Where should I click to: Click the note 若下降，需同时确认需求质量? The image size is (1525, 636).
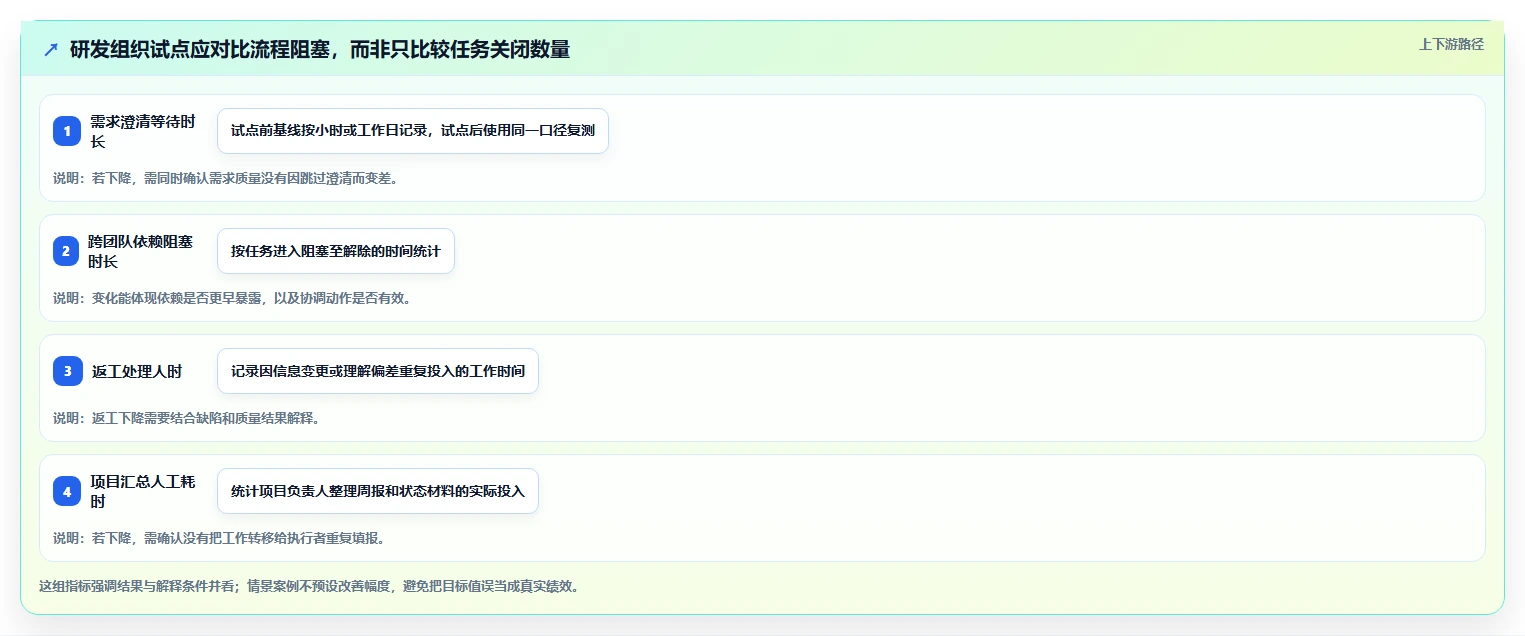(225, 178)
